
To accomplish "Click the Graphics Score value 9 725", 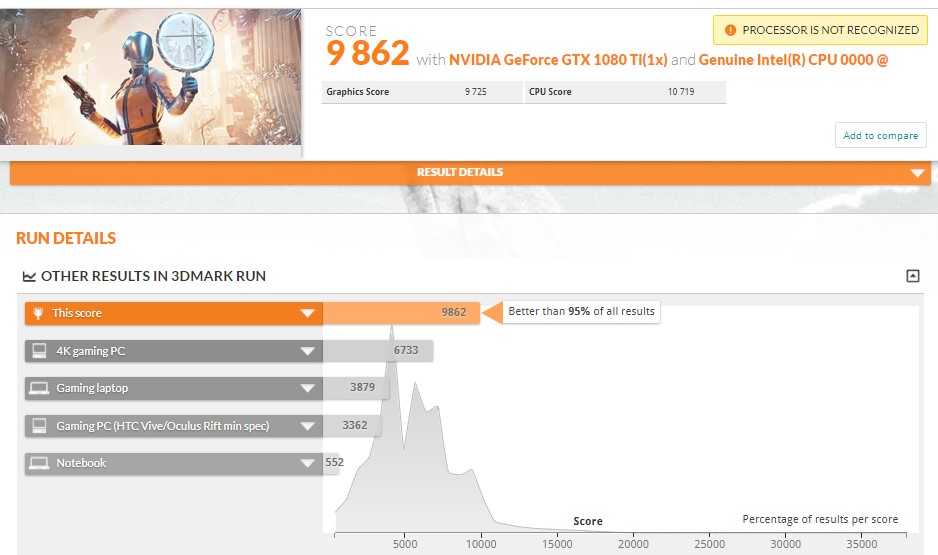I will click(x=476, y=92).
